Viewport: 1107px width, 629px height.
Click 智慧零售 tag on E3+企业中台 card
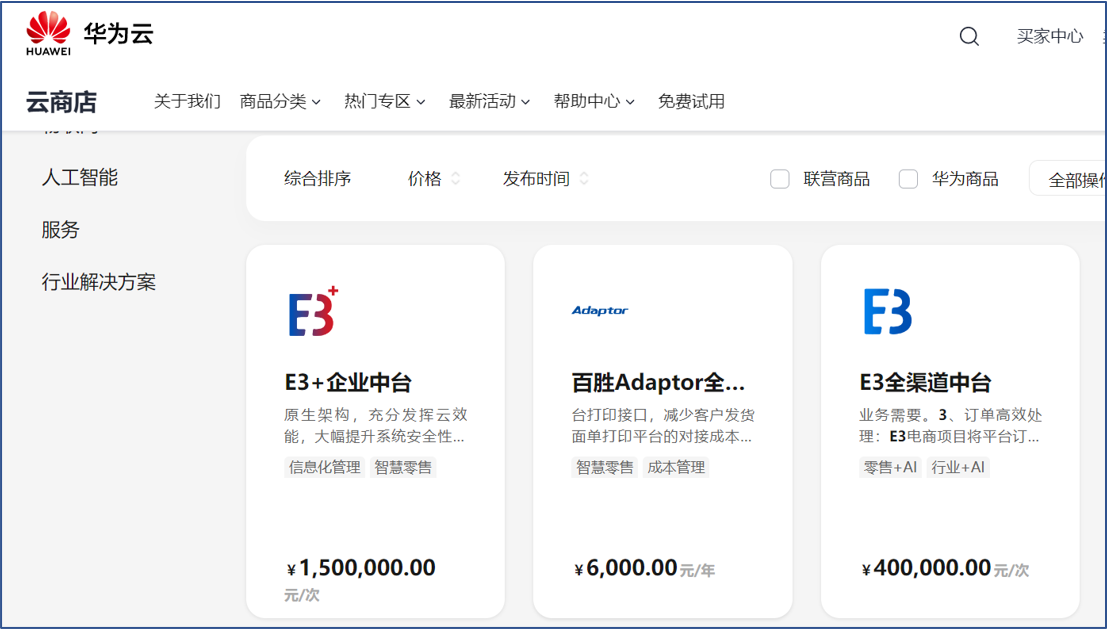(x=403, y=467)
